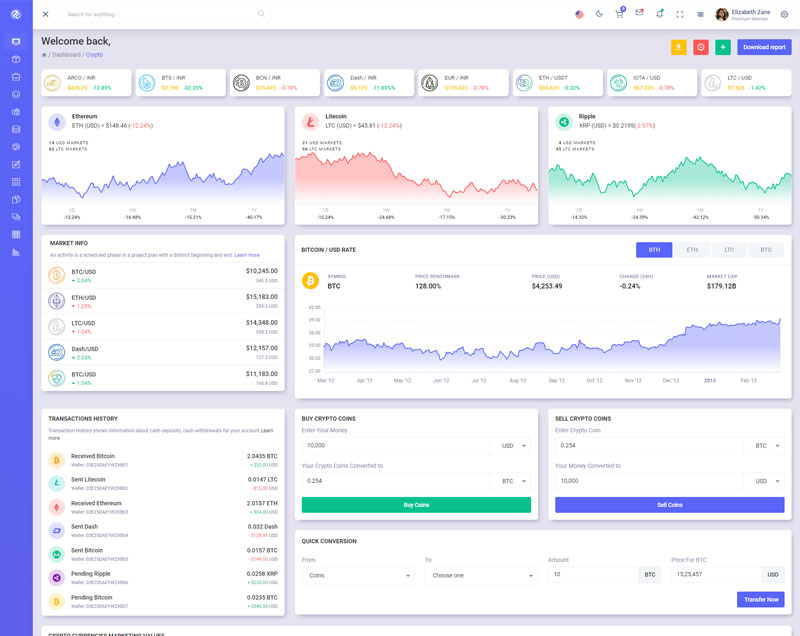
Task: Open the mail inbox icon
Action: 639,14
